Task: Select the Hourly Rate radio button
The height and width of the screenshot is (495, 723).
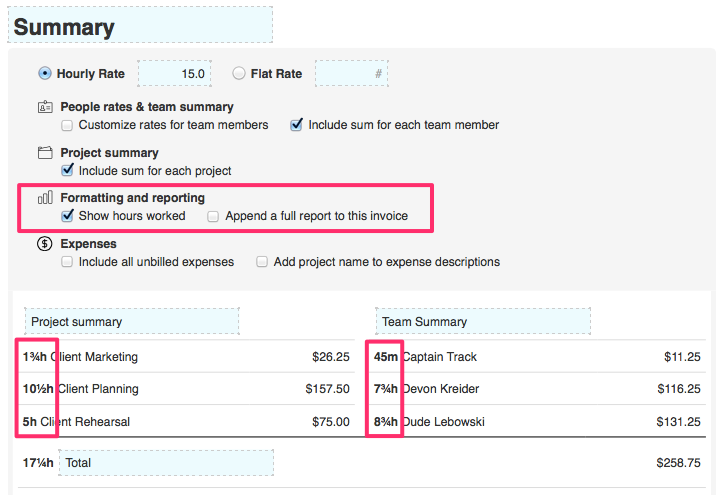Action: tap(45, 73)
